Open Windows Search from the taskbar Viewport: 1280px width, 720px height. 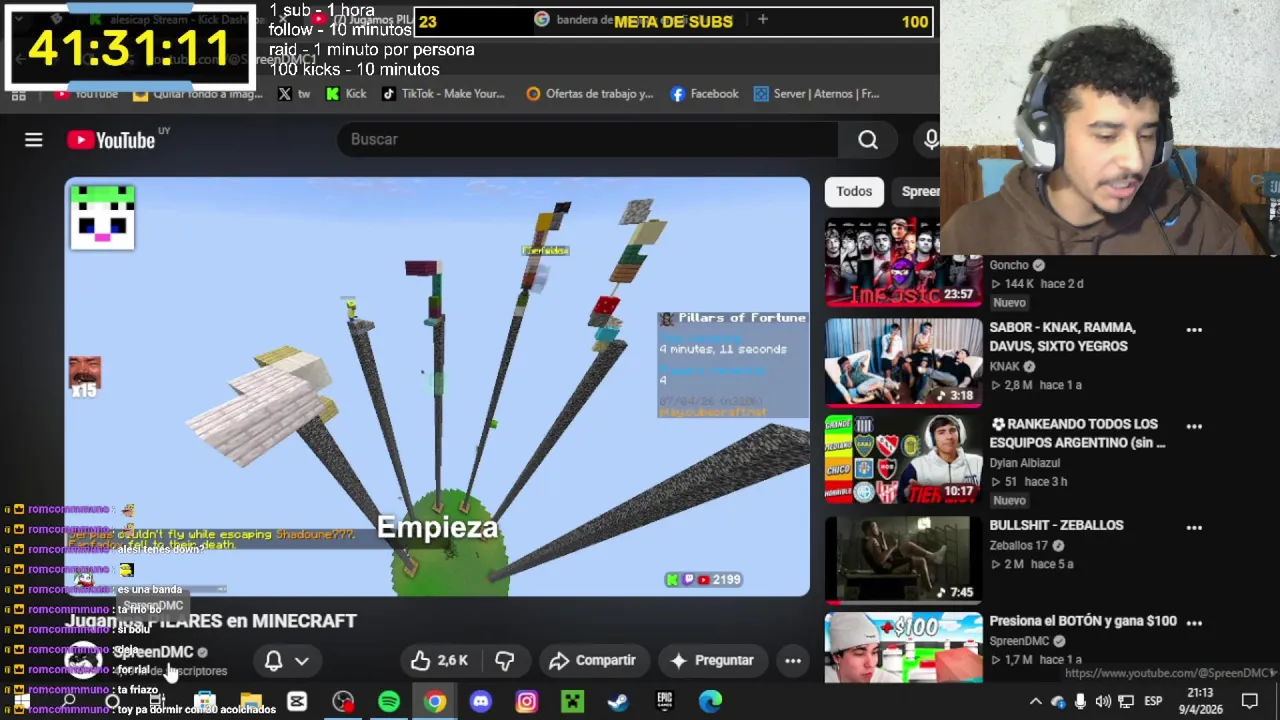click(68, 701)
